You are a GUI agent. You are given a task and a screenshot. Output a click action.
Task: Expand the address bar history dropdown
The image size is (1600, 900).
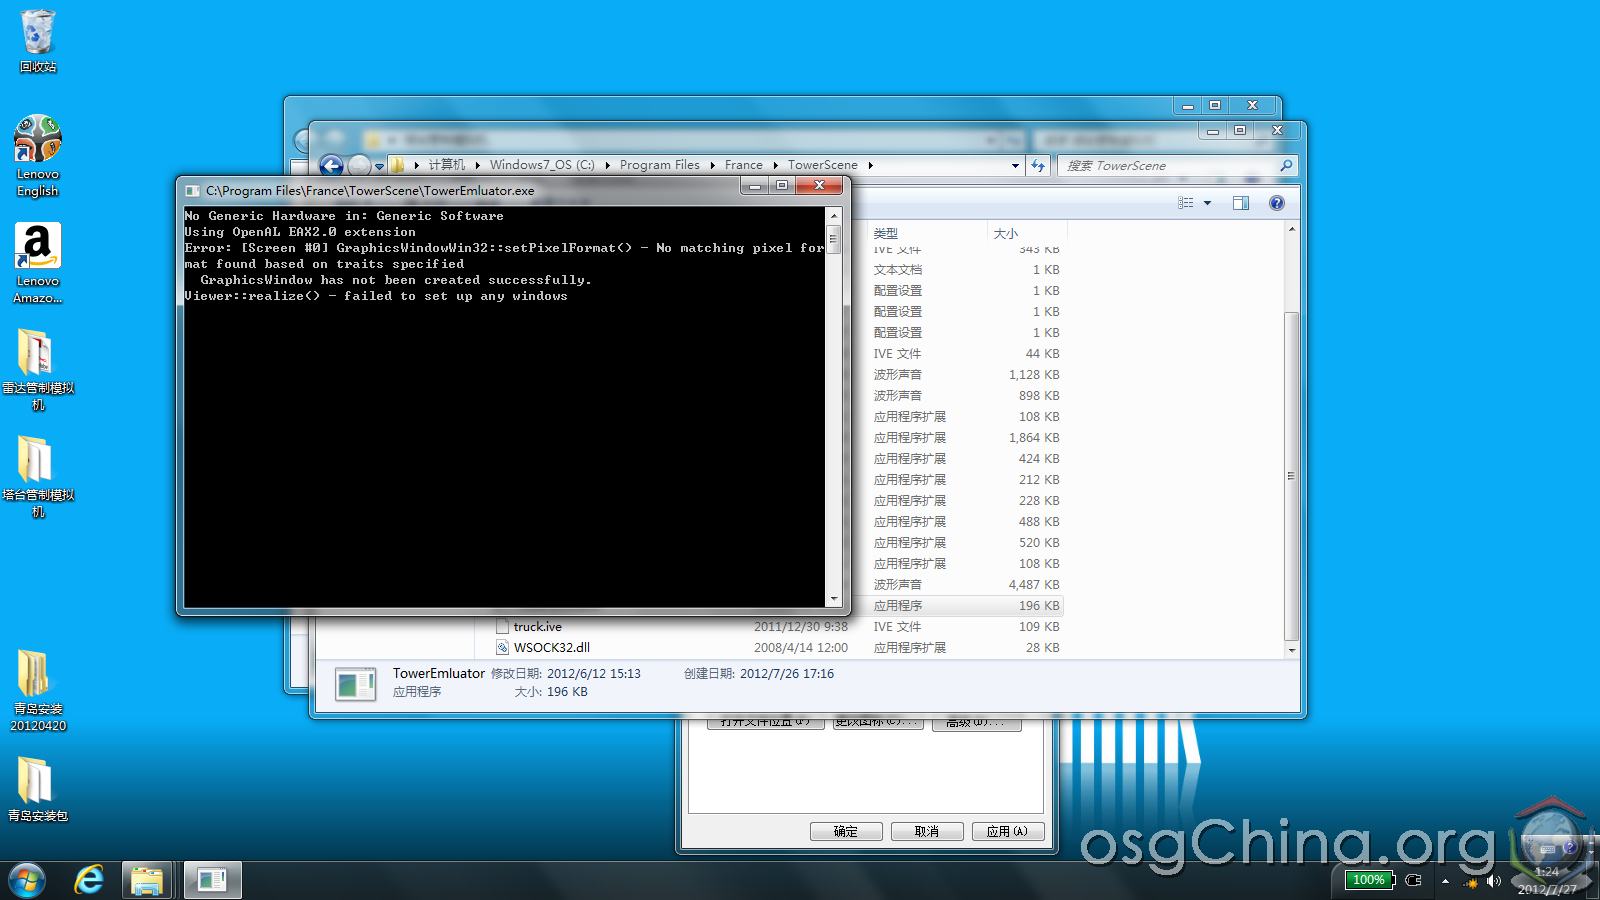tap(1015, 166)
